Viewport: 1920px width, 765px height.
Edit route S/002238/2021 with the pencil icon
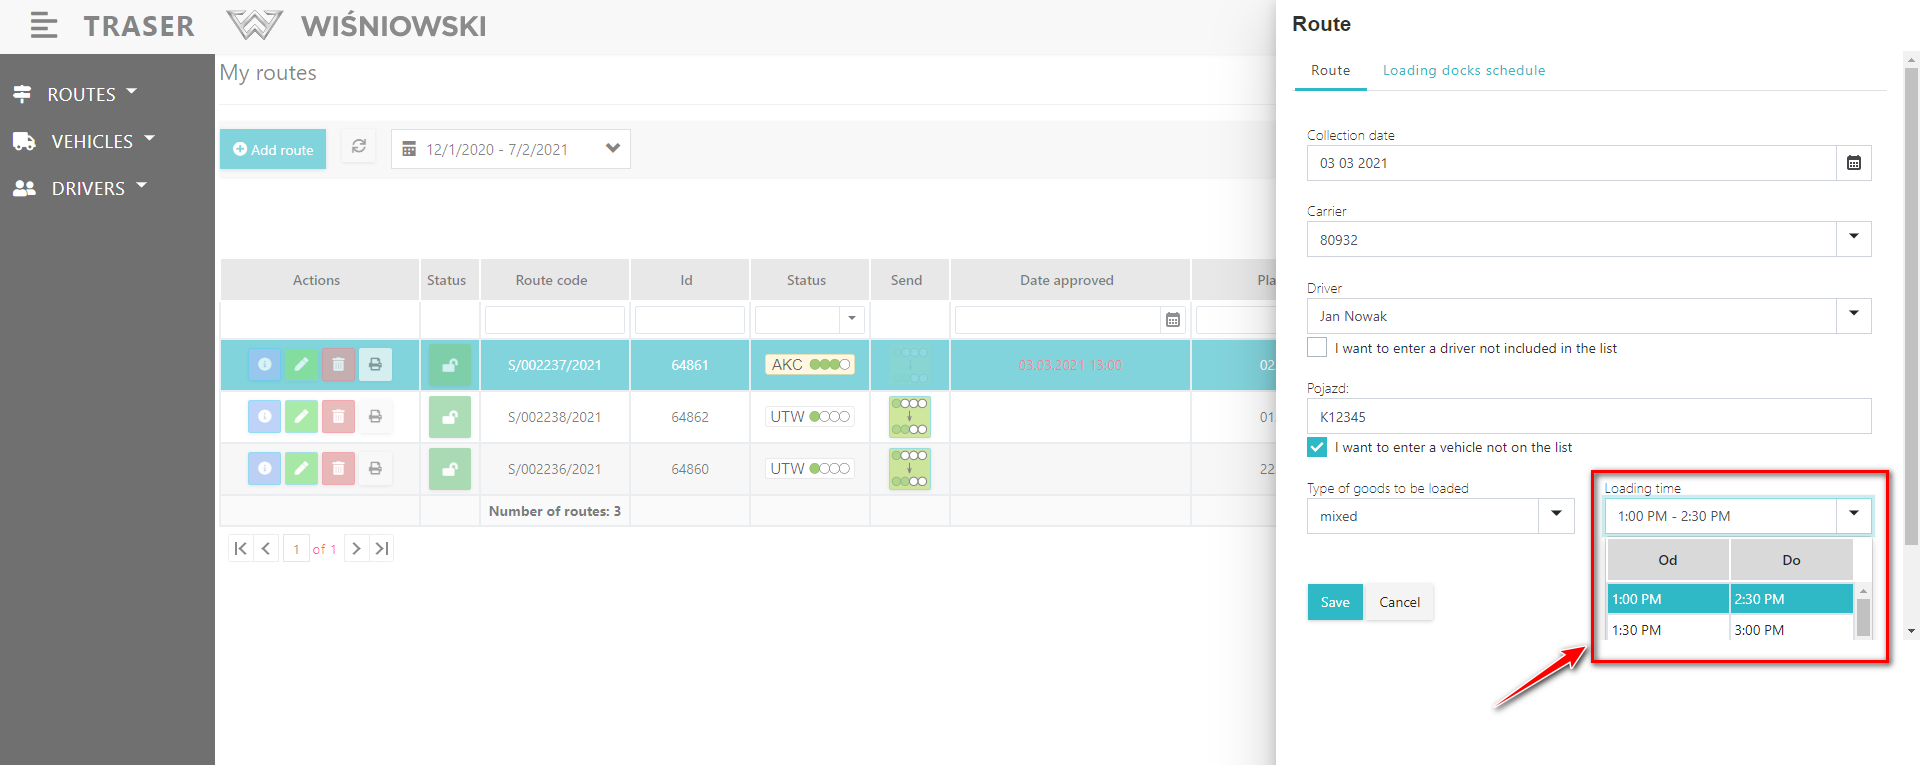point(301,417)
